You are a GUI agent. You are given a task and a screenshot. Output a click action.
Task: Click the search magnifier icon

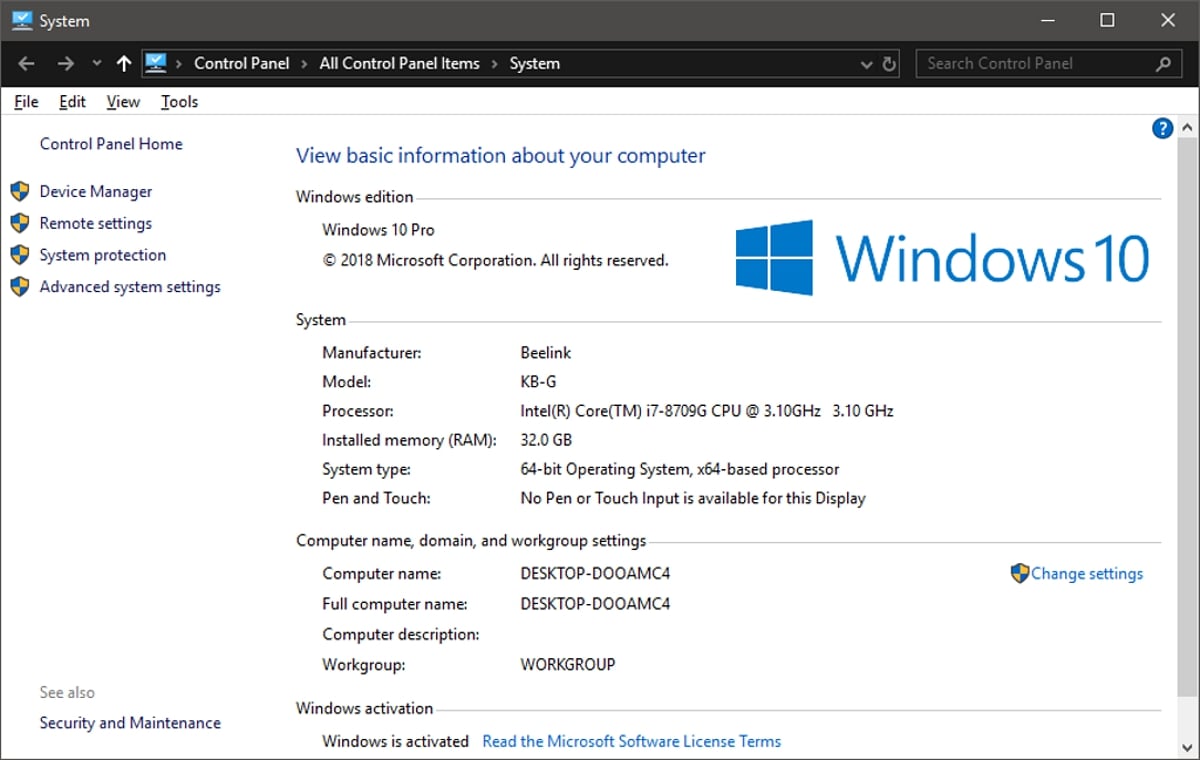point(1163,64)
